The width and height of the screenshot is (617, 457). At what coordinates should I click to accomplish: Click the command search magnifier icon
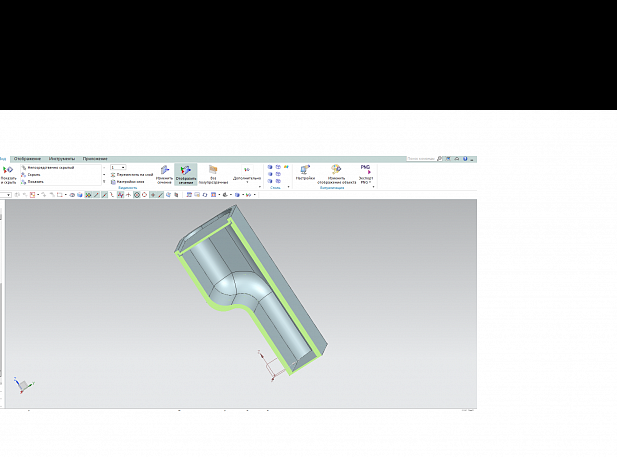tap(440, 159)
